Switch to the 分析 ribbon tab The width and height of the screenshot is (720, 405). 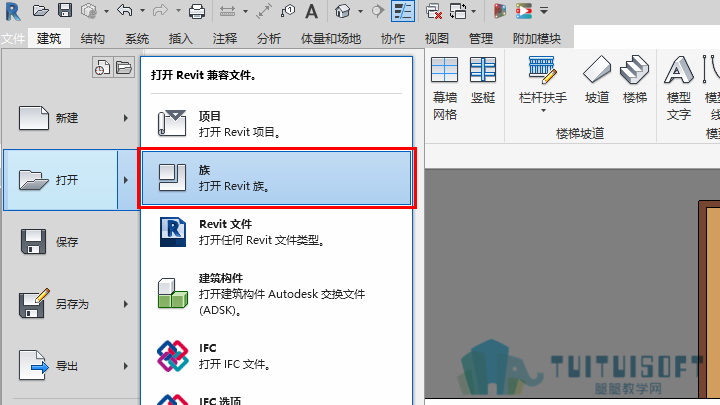point(269,39)
